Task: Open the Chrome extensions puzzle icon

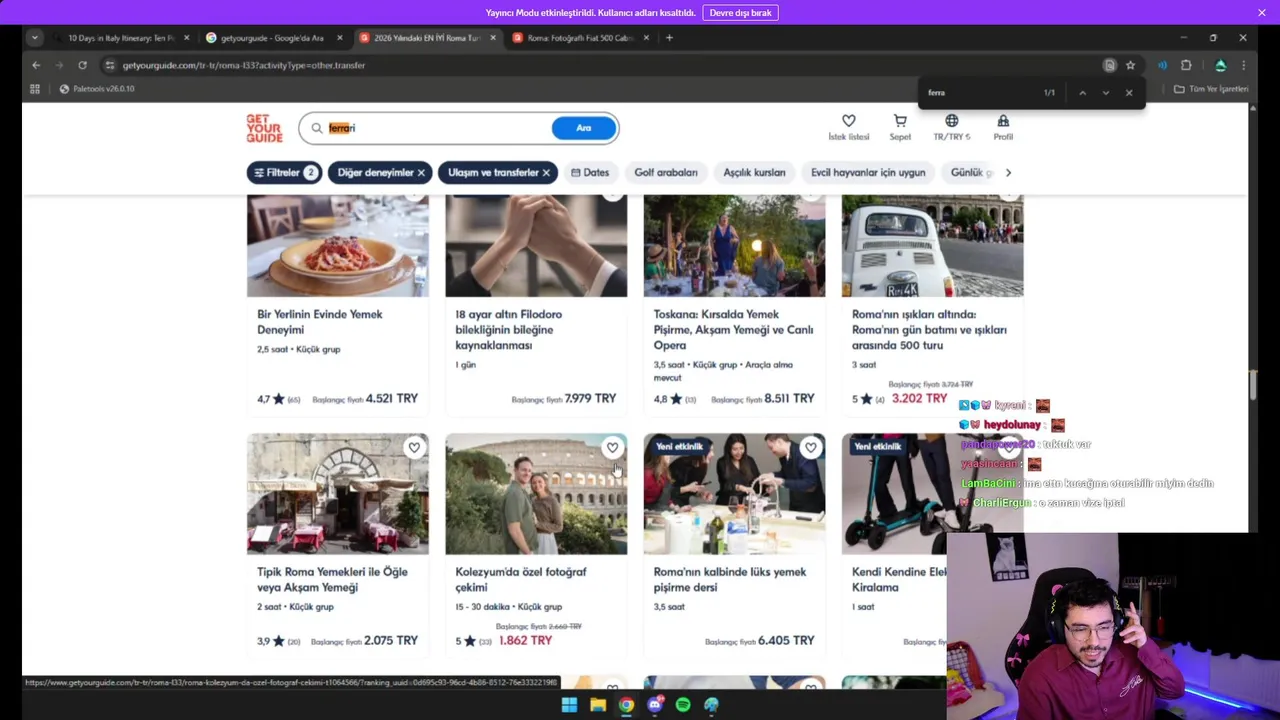Action: pos(1186,65)
